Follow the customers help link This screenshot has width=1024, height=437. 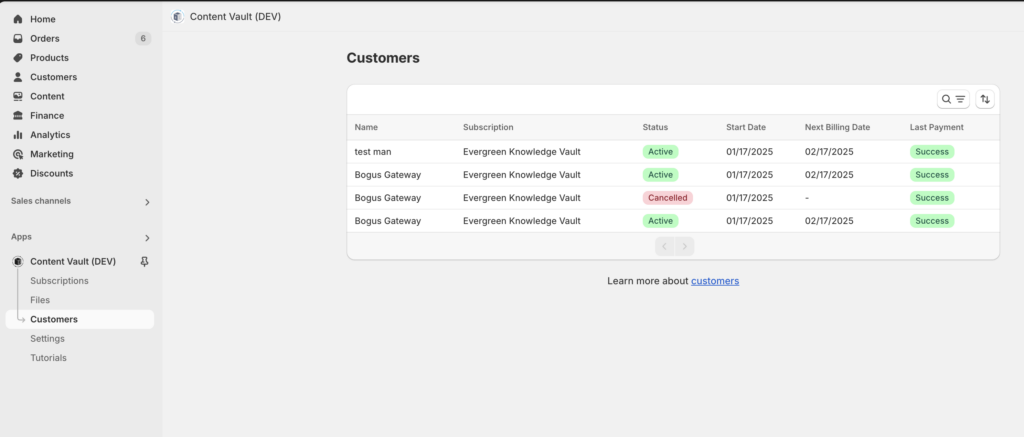click(x=715, y=281)
